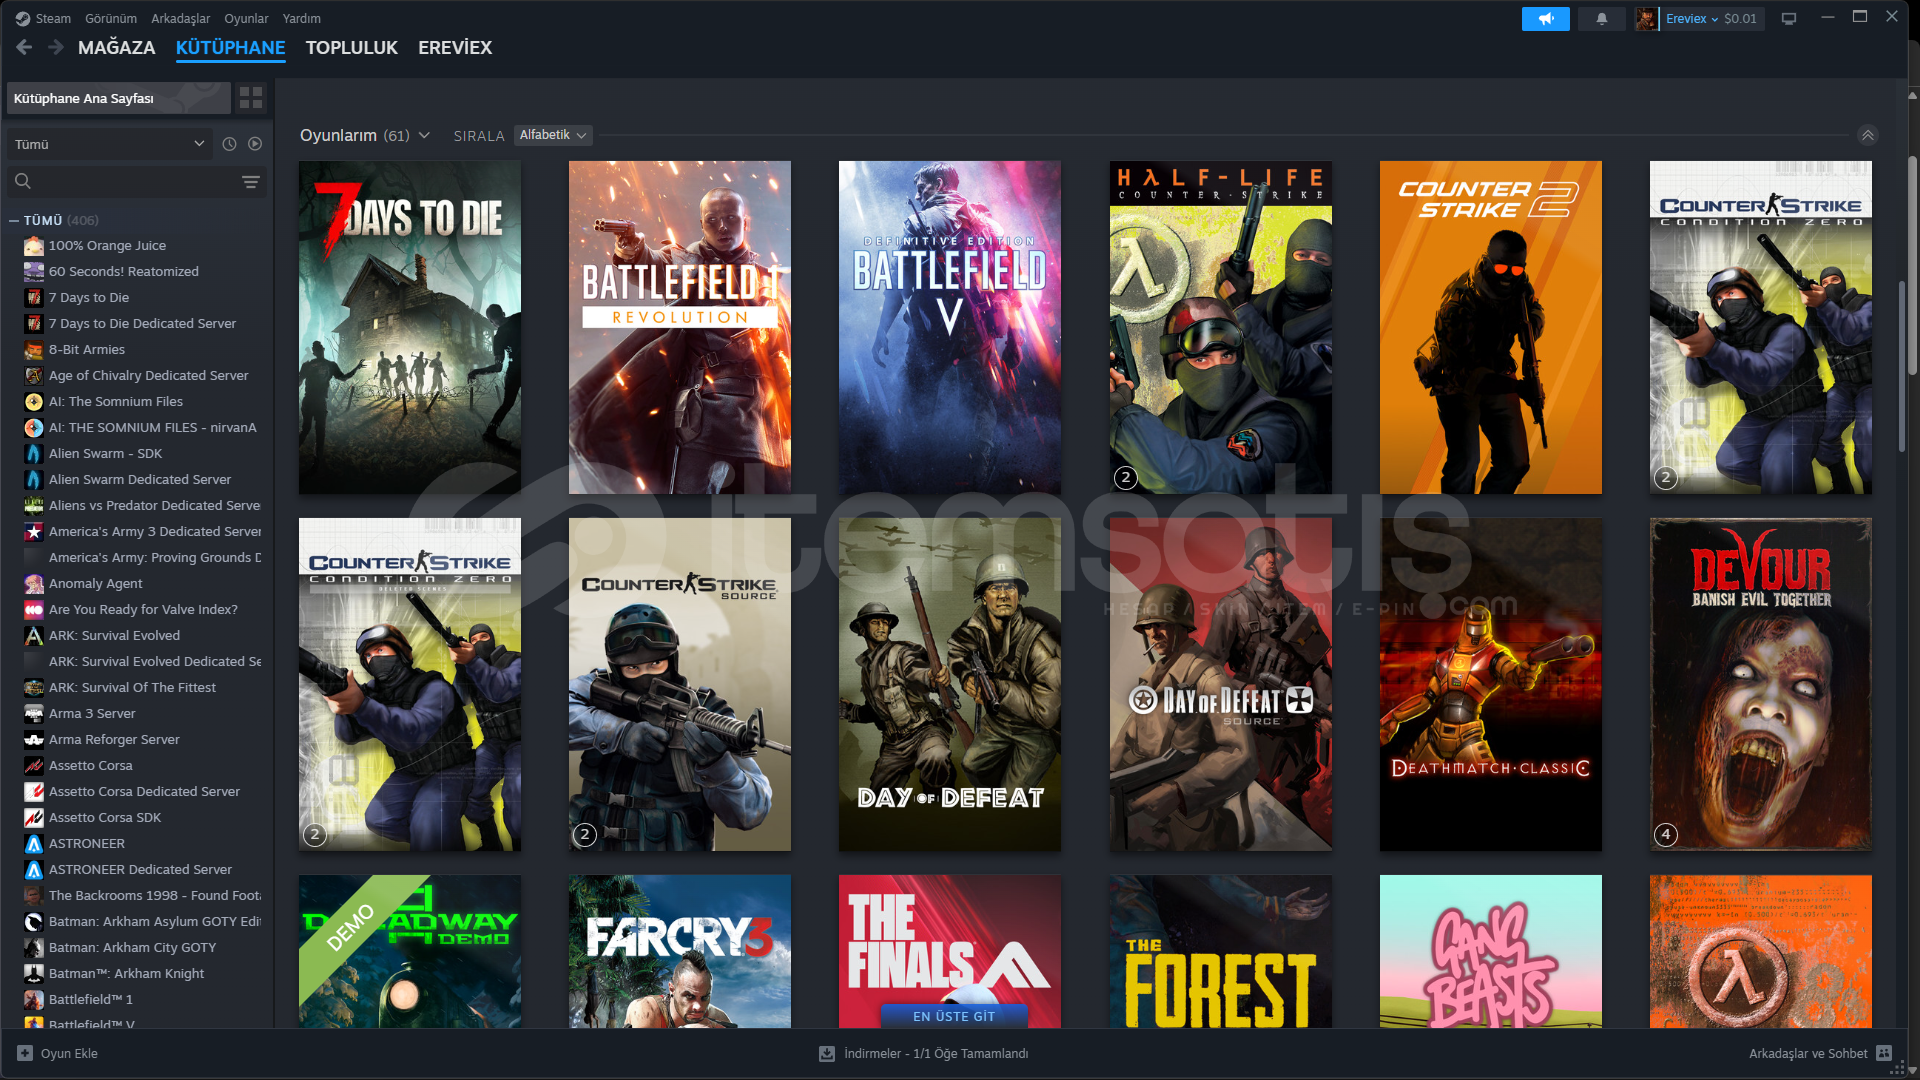
Task: Click the announcements megaphone icon
Action: click(x=1545, y=19)
